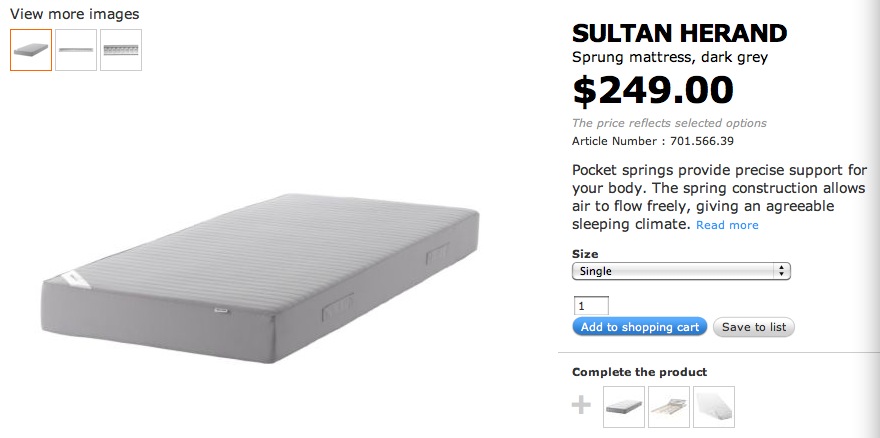Click the Complete the product heading

pos(639,372)
